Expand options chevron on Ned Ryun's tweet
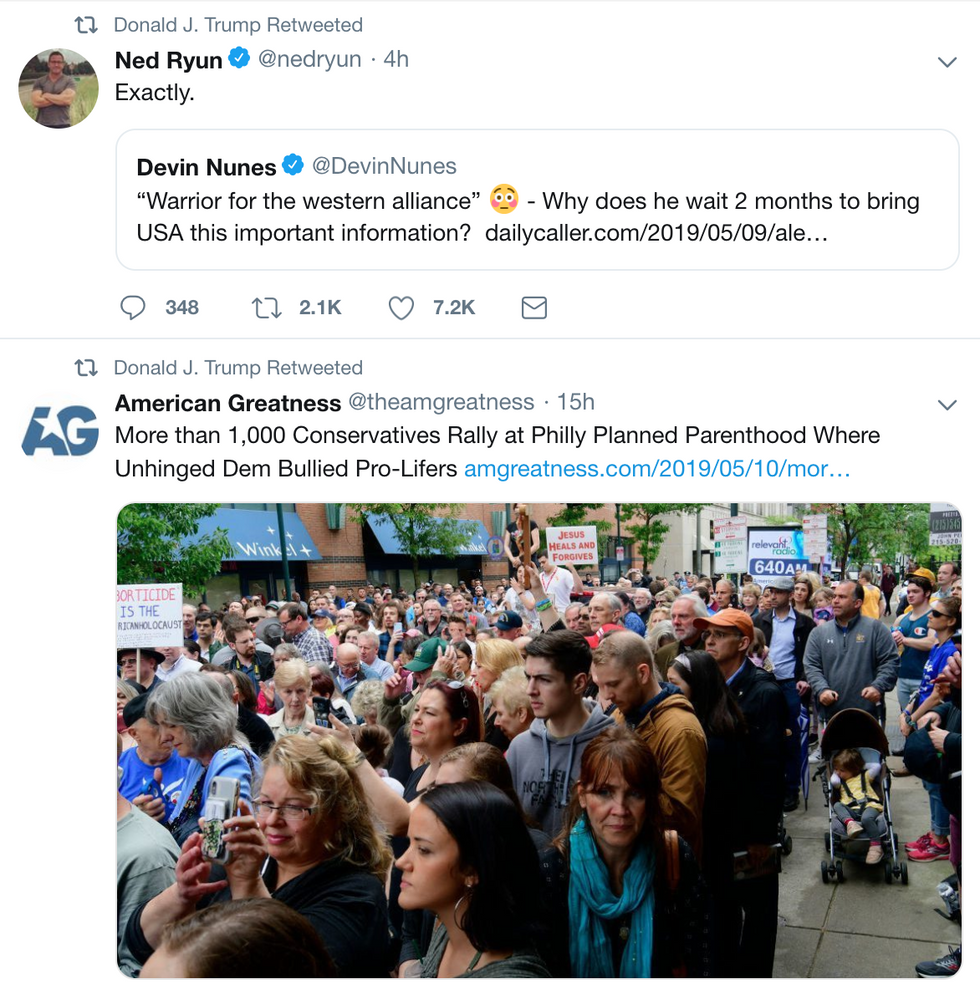 tap(947, 61)
